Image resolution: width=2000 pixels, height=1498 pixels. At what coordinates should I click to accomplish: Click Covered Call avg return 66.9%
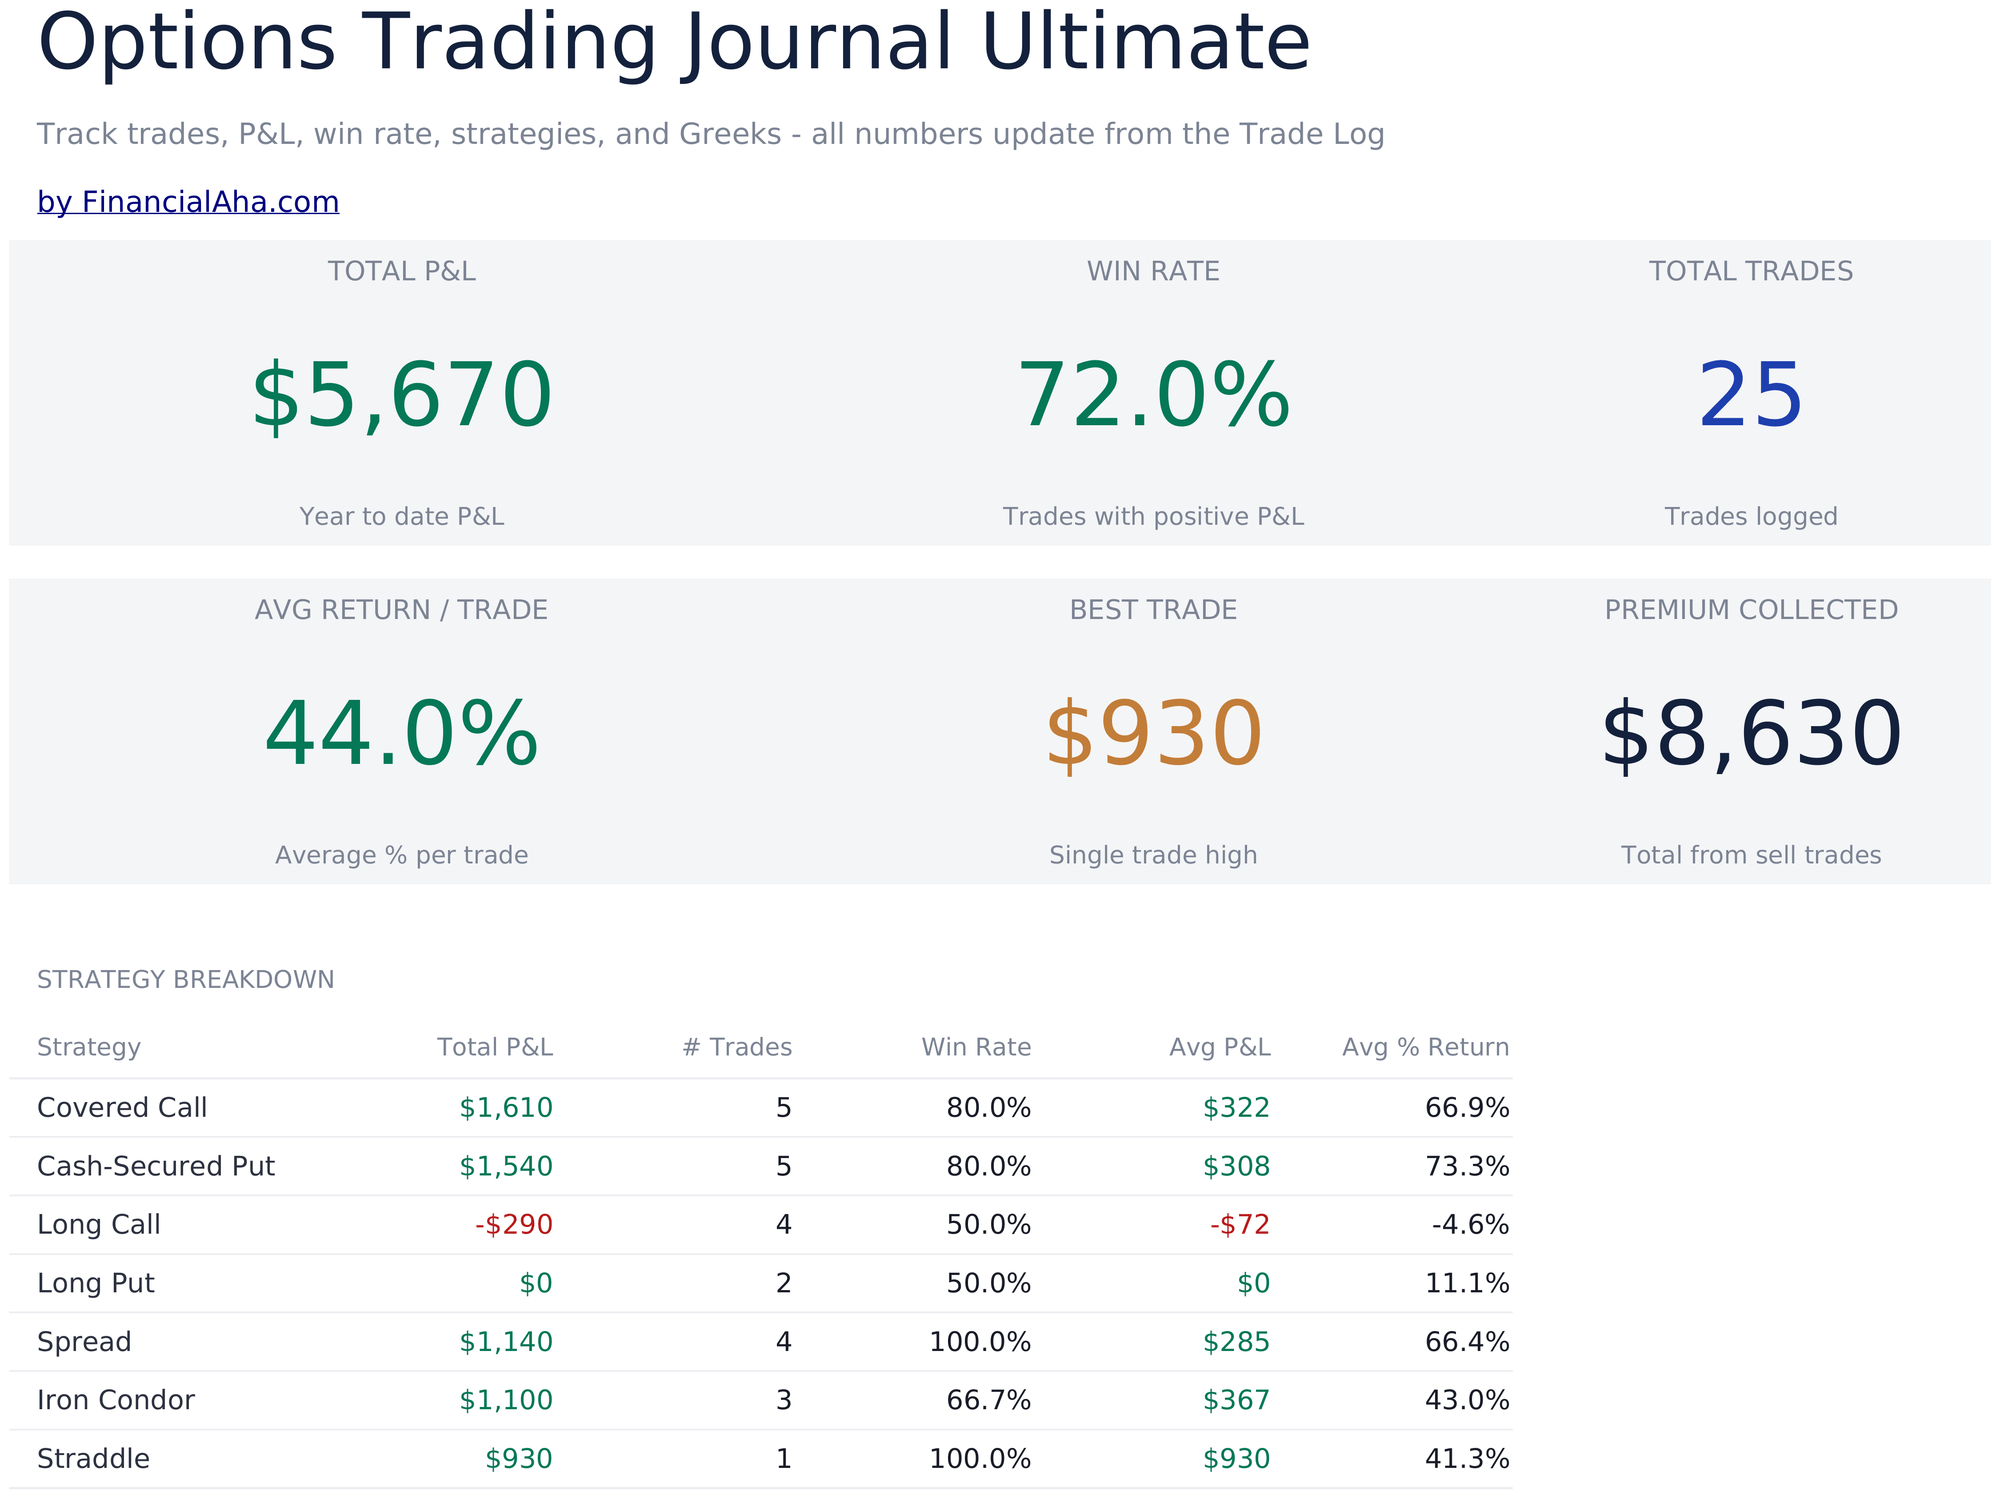tap(1467, 1108)
